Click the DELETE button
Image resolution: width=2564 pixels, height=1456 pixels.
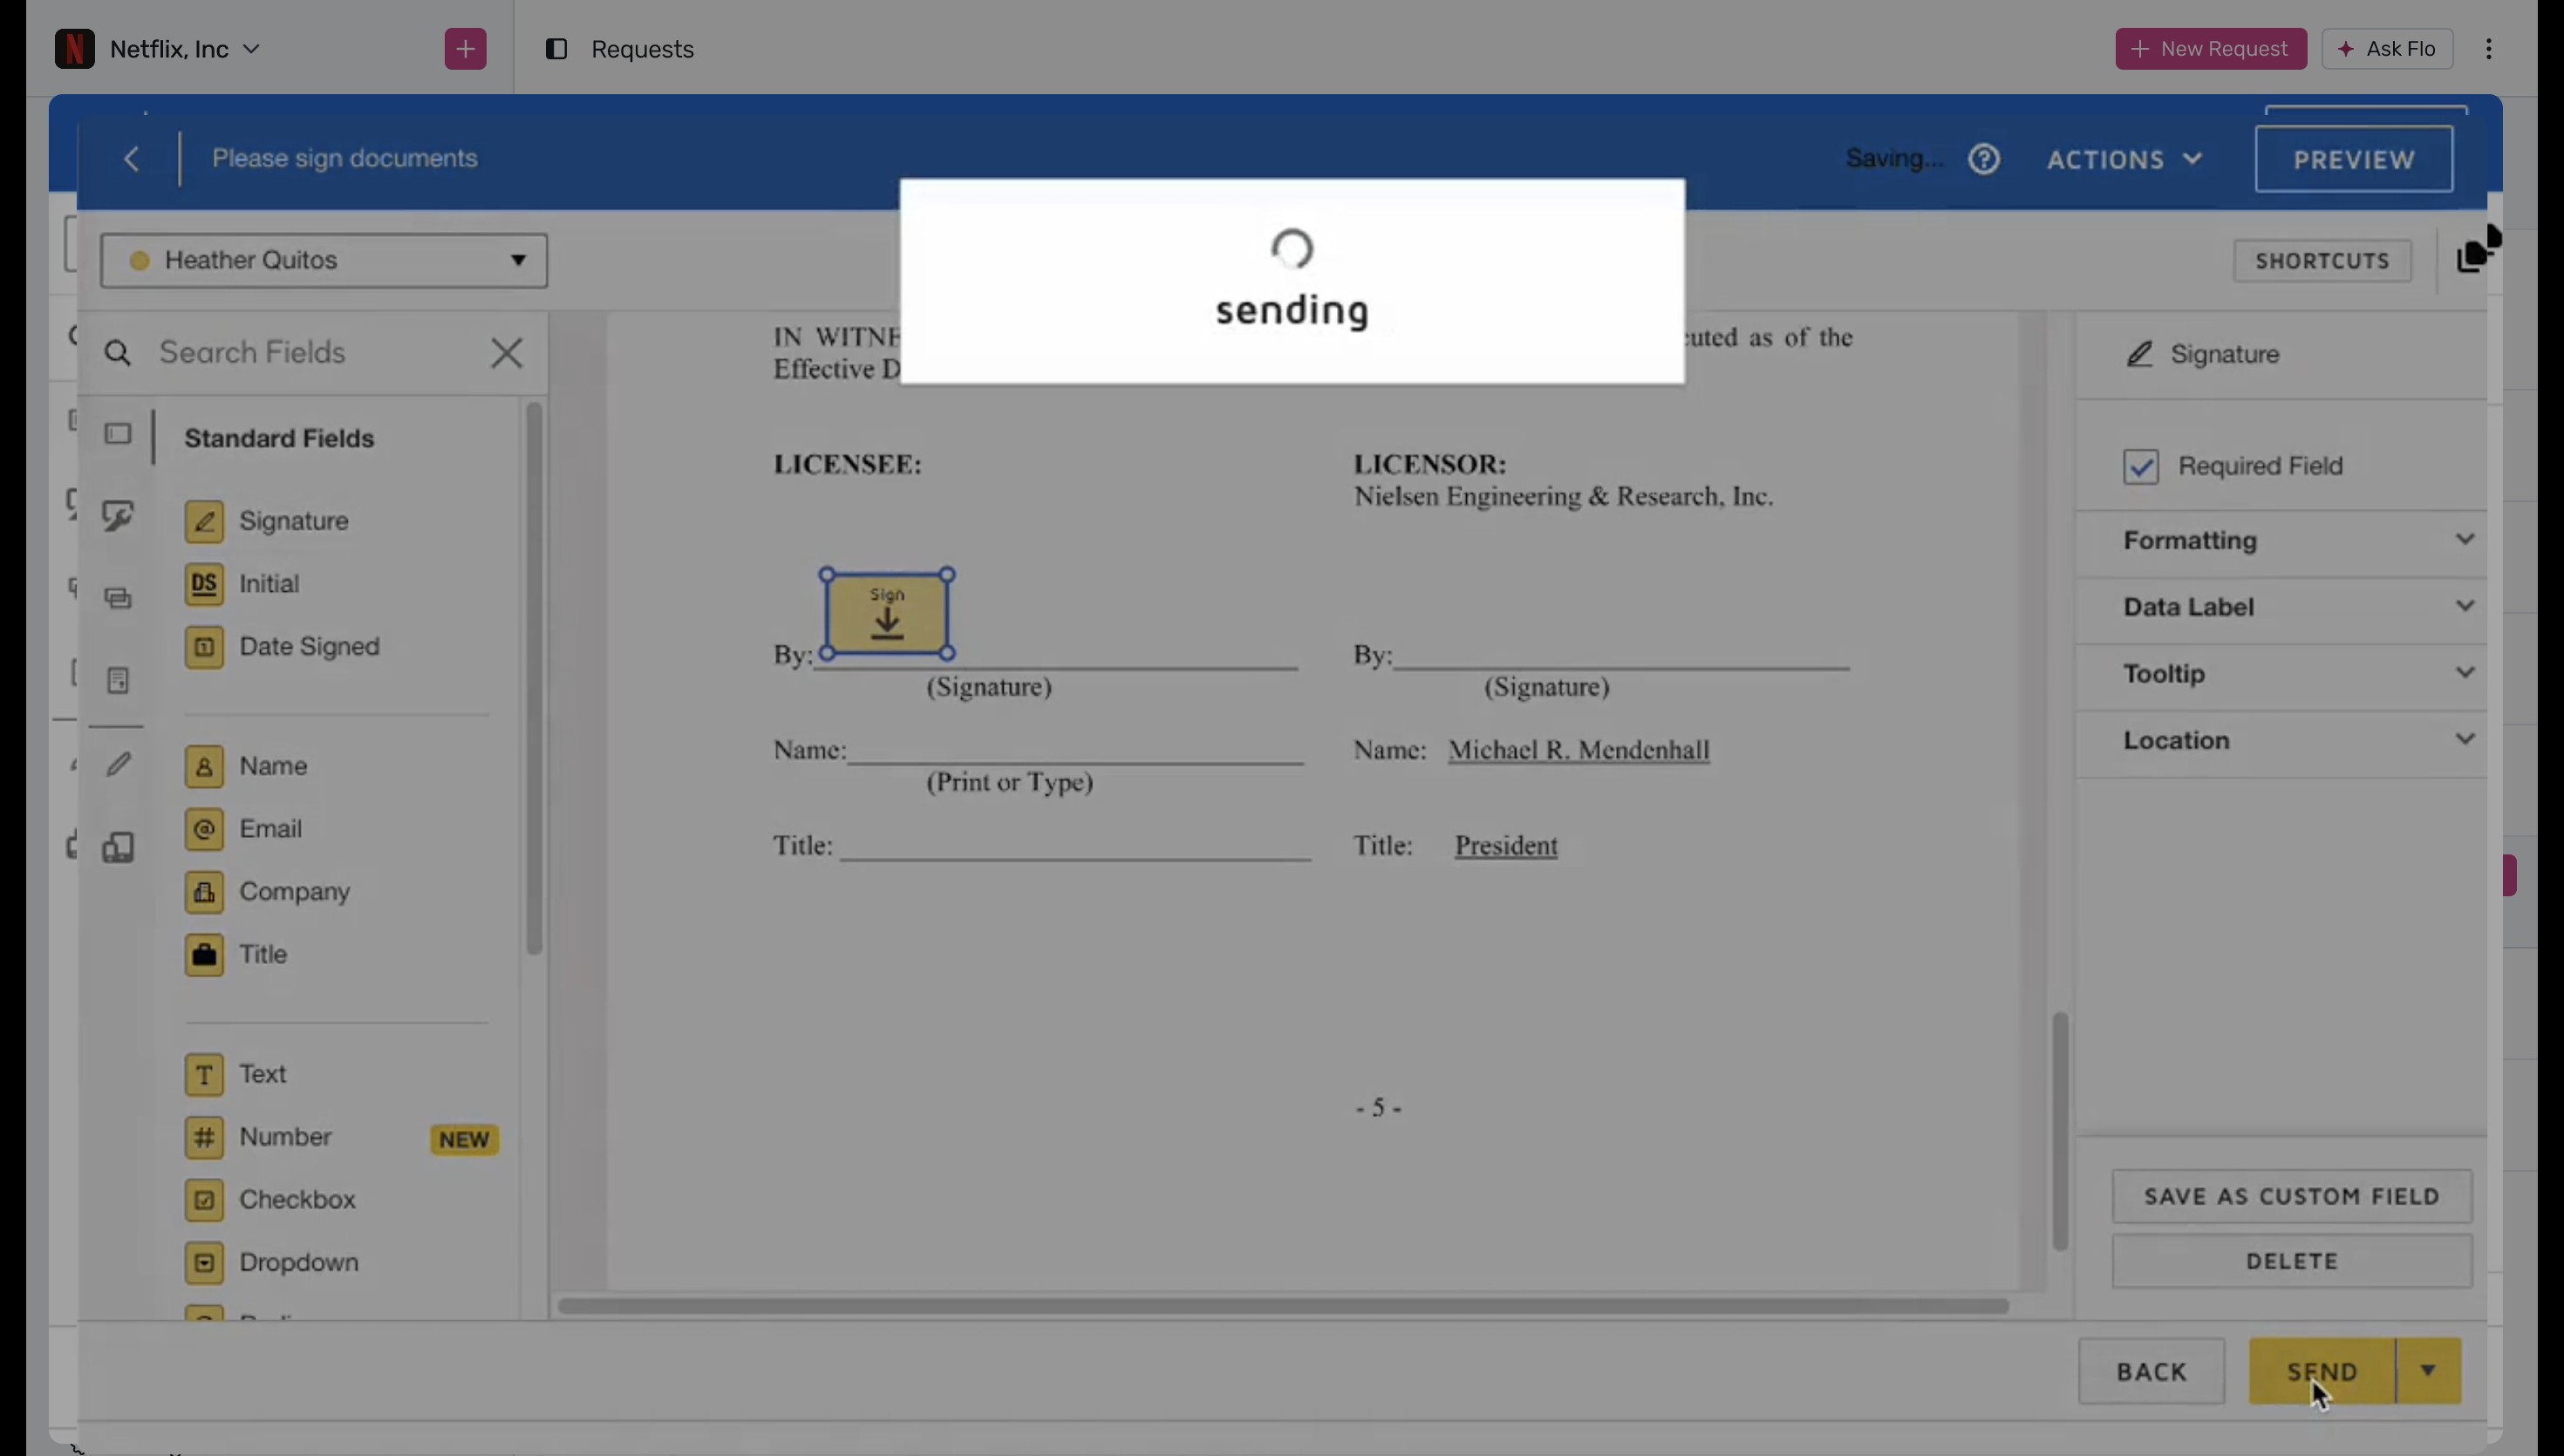click(2292, 1262)
